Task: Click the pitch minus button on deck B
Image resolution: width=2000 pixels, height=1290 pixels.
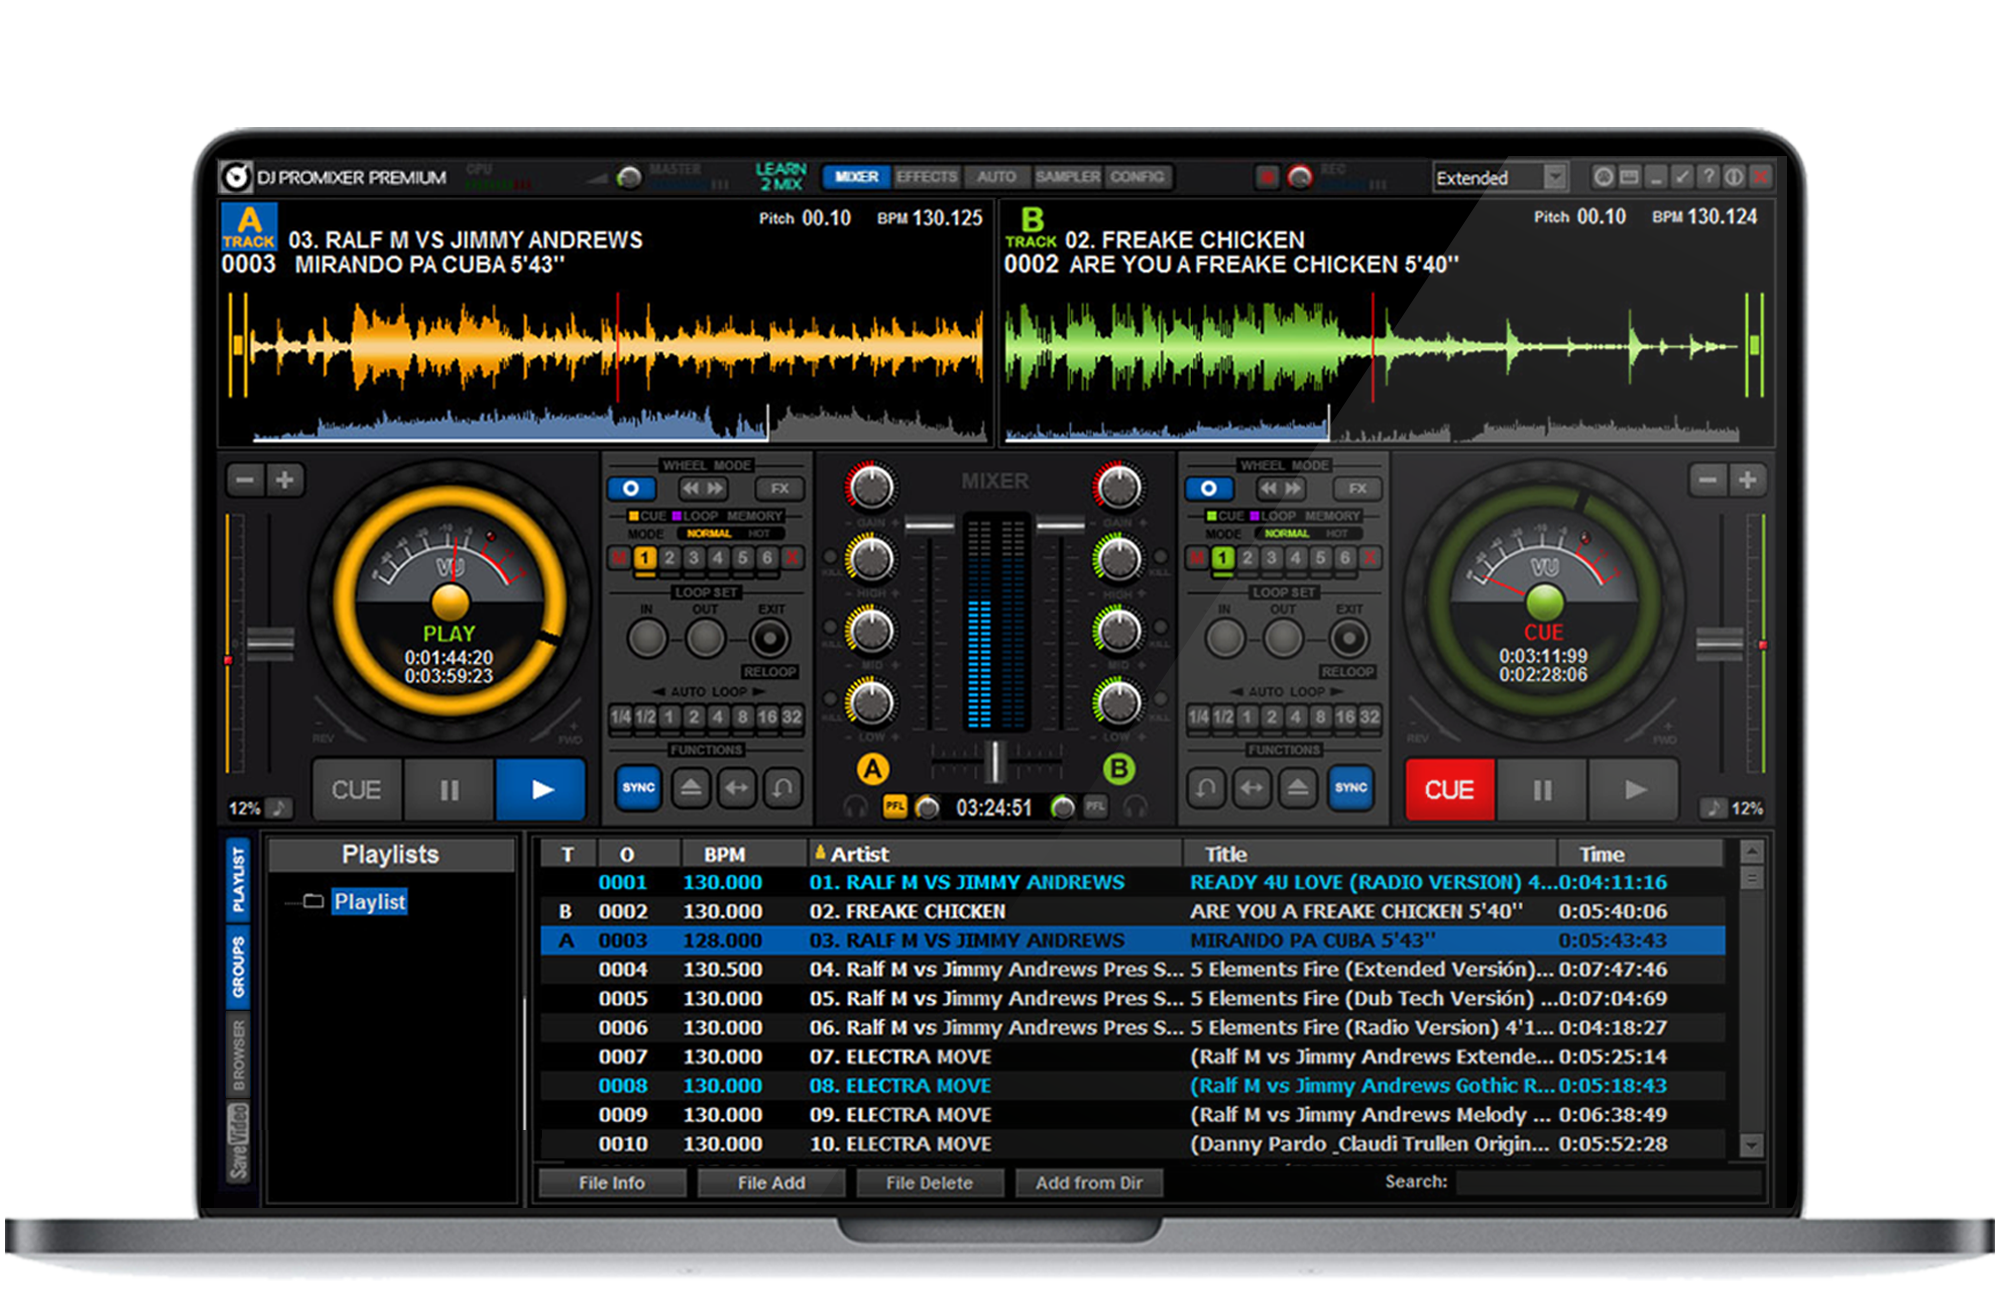Action: [x=1708, y=480]
